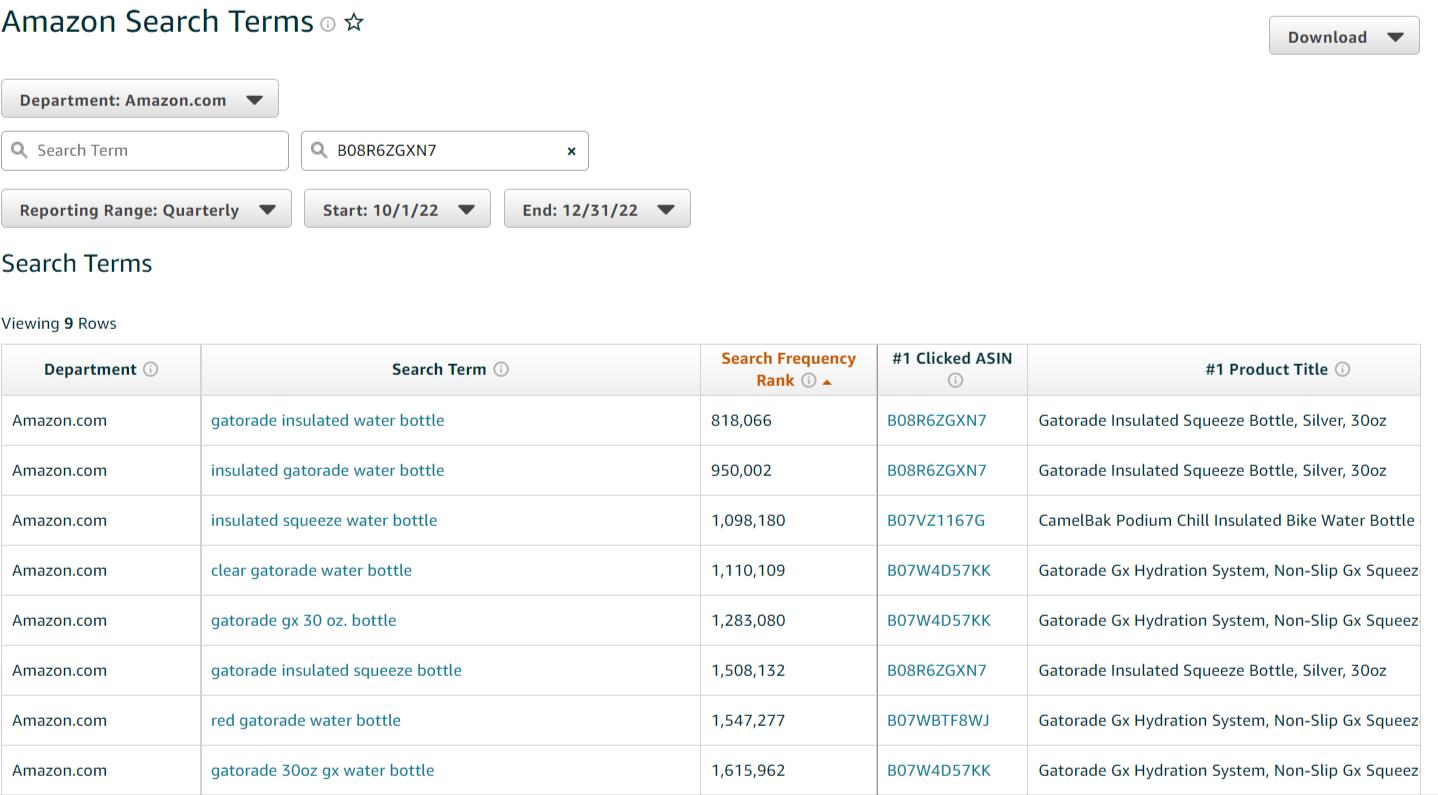1438x795 pixels.
Task: Select the rank value 950,002
Action: coord(742,470)
